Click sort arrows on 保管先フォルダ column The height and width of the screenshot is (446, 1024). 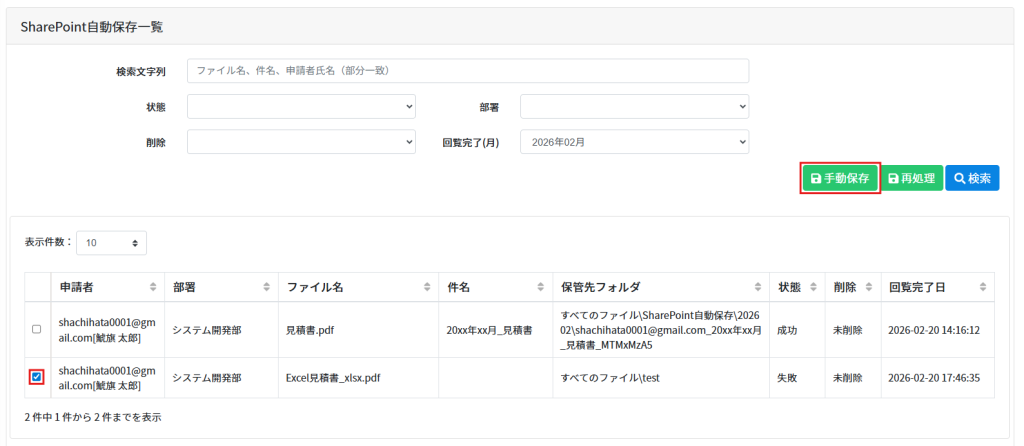[758, 287]
